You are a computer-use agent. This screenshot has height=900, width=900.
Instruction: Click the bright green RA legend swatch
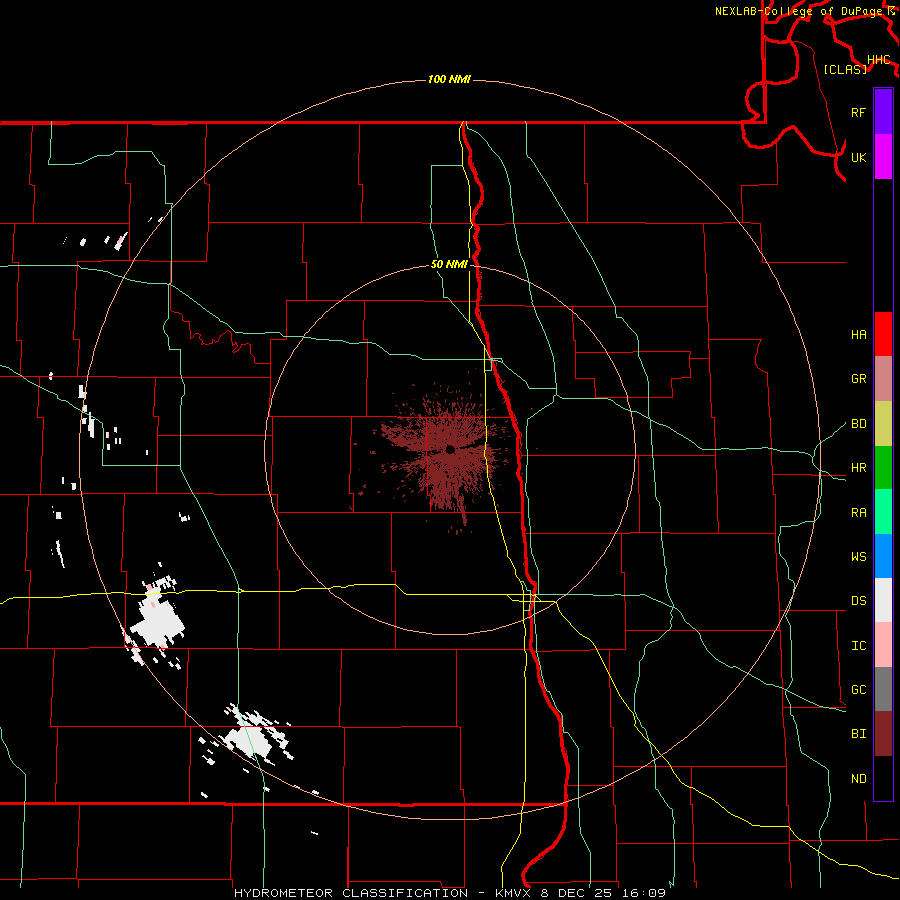coord(883,512)
